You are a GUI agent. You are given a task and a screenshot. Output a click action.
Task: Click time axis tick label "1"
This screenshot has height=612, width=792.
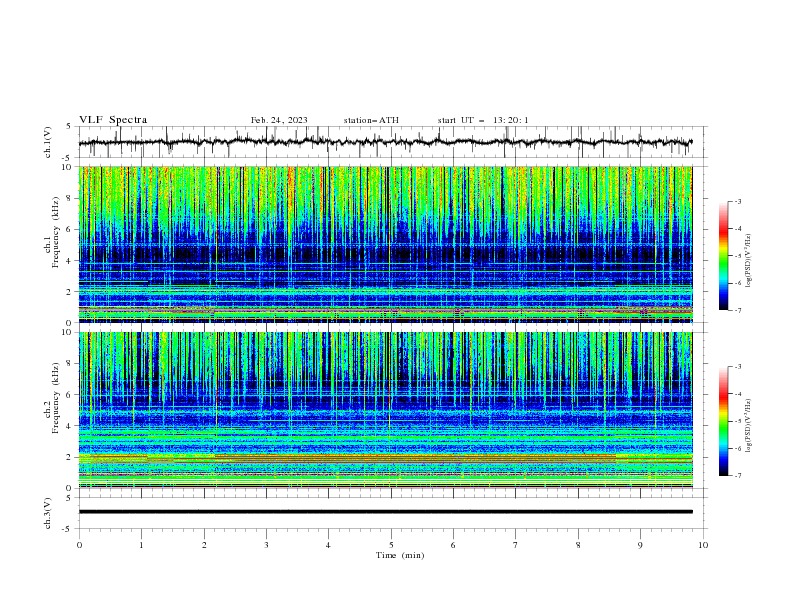click(141, 545)
